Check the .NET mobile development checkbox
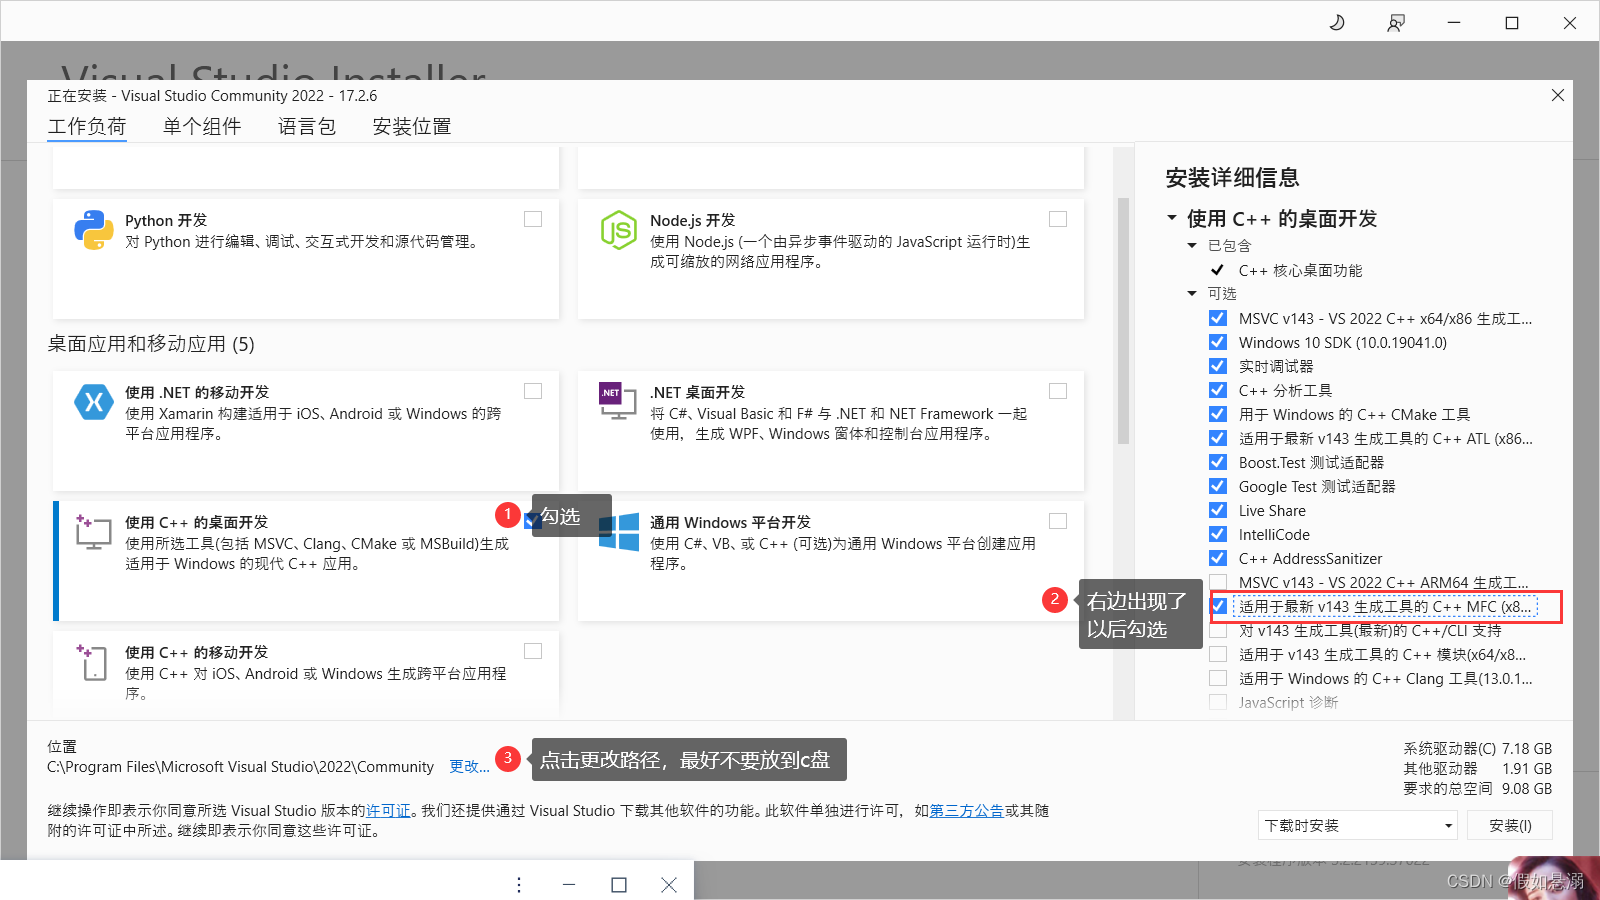Screen dimensions: 1600x900 pos(533,391)
